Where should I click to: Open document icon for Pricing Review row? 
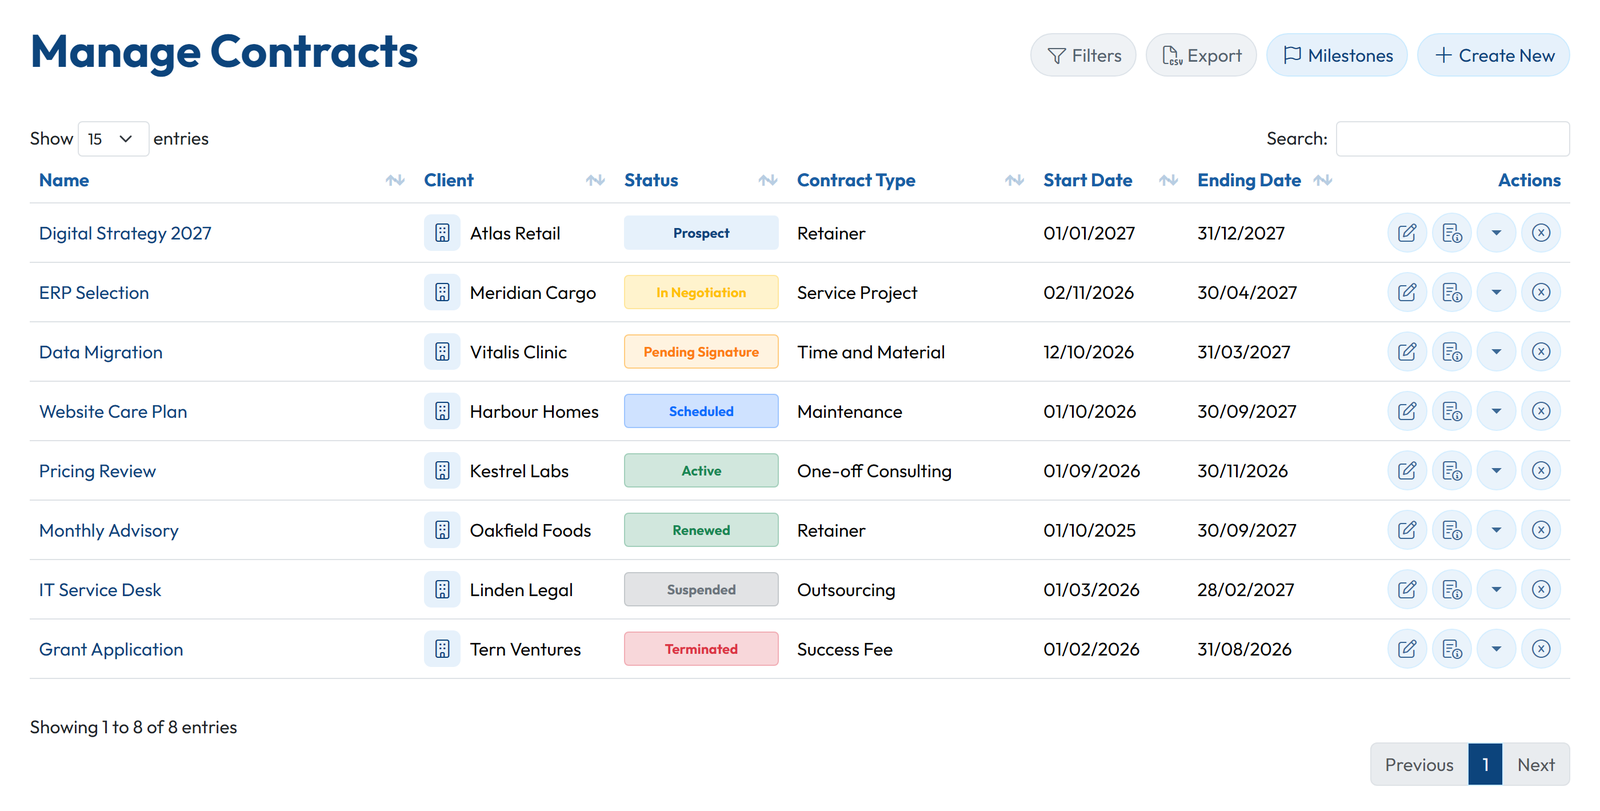coord(1452,471)
